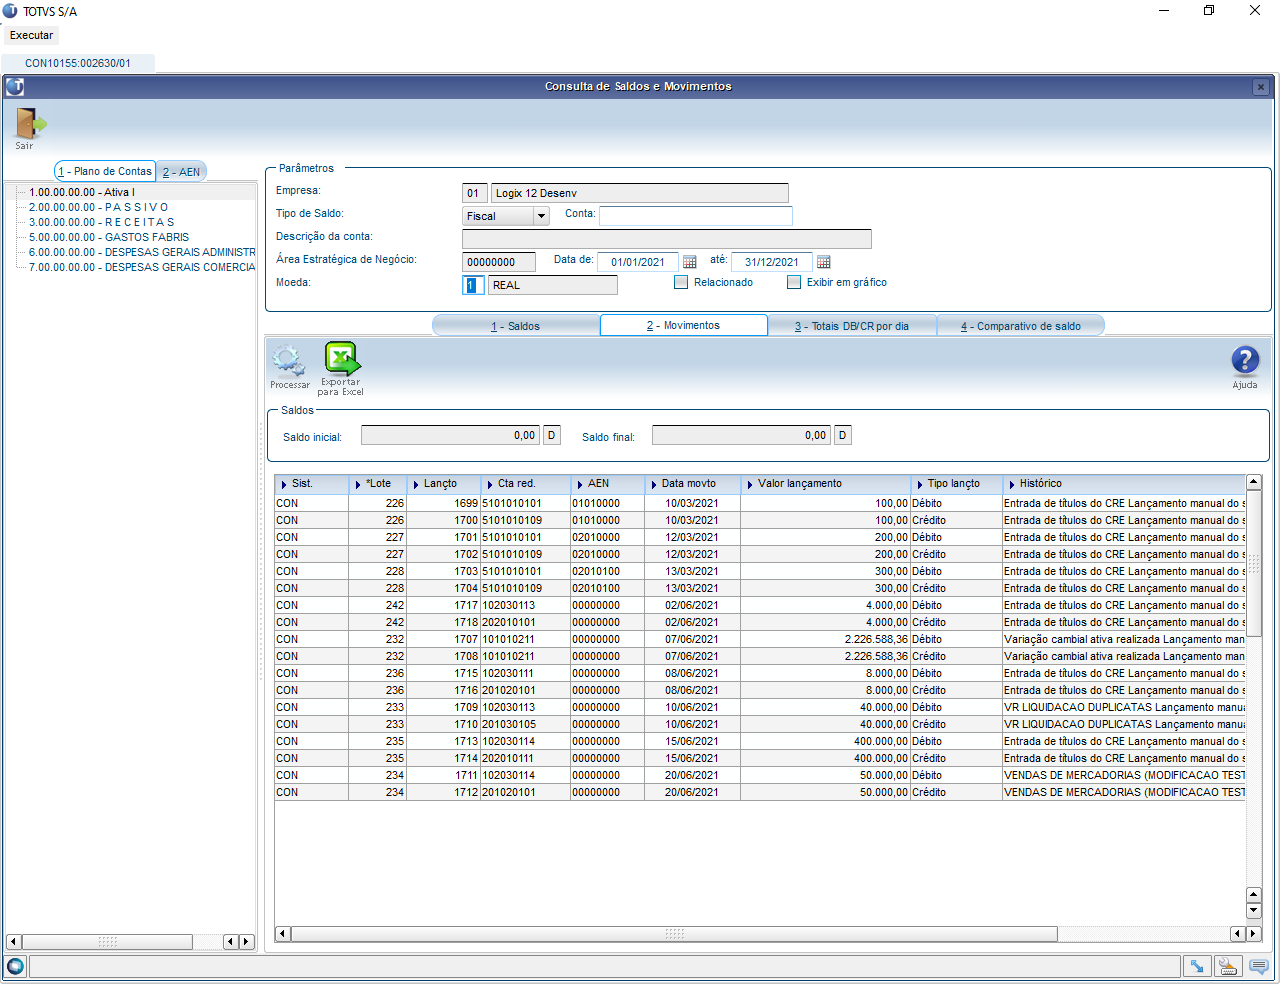
Task: Open calendar picker next to Data de
Action: [x=690, y=262]
